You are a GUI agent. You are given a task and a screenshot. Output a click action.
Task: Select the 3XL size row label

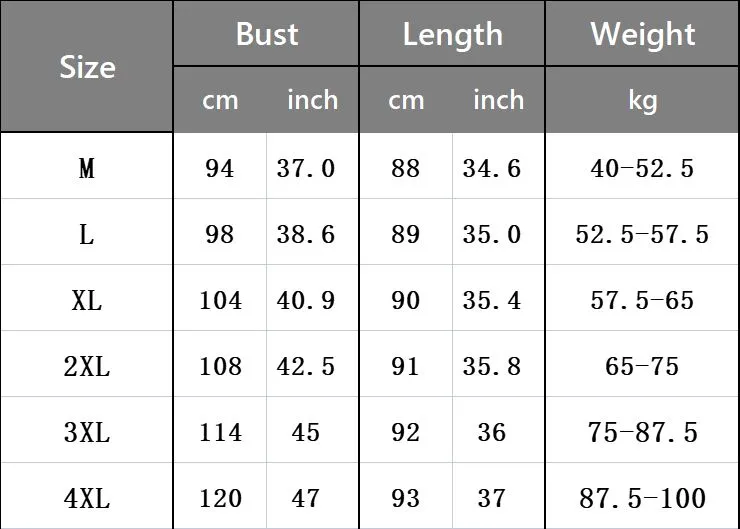tap(87, 432)
